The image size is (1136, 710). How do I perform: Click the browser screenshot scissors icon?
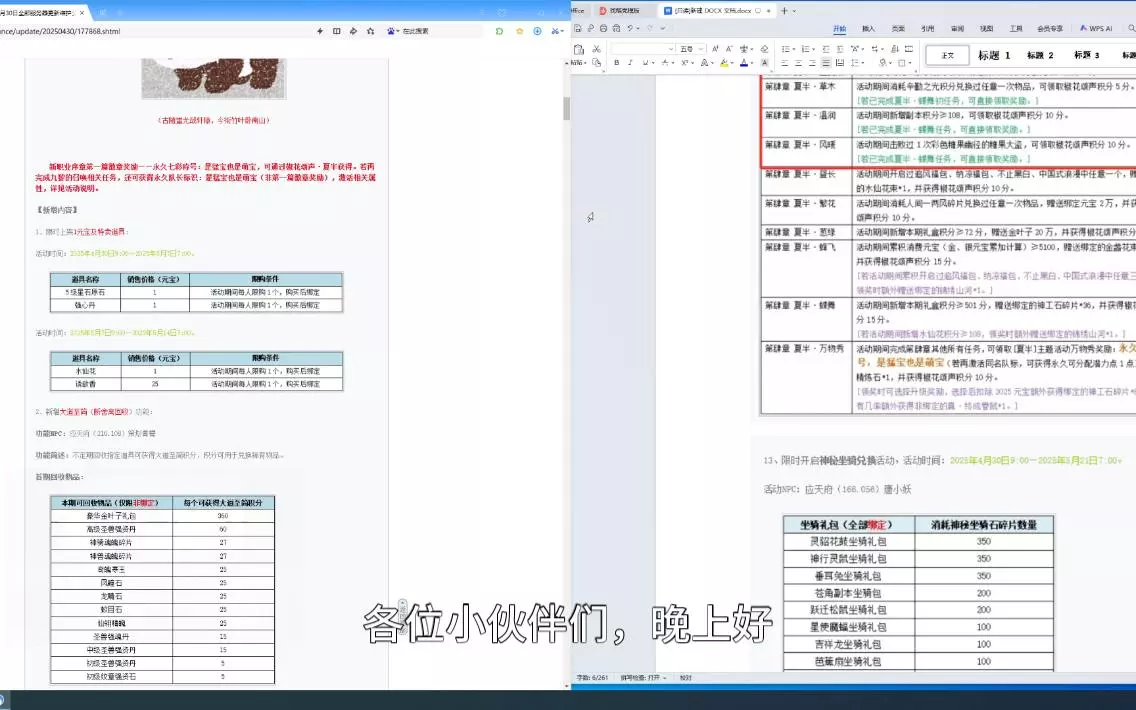(x=554, y=31)
